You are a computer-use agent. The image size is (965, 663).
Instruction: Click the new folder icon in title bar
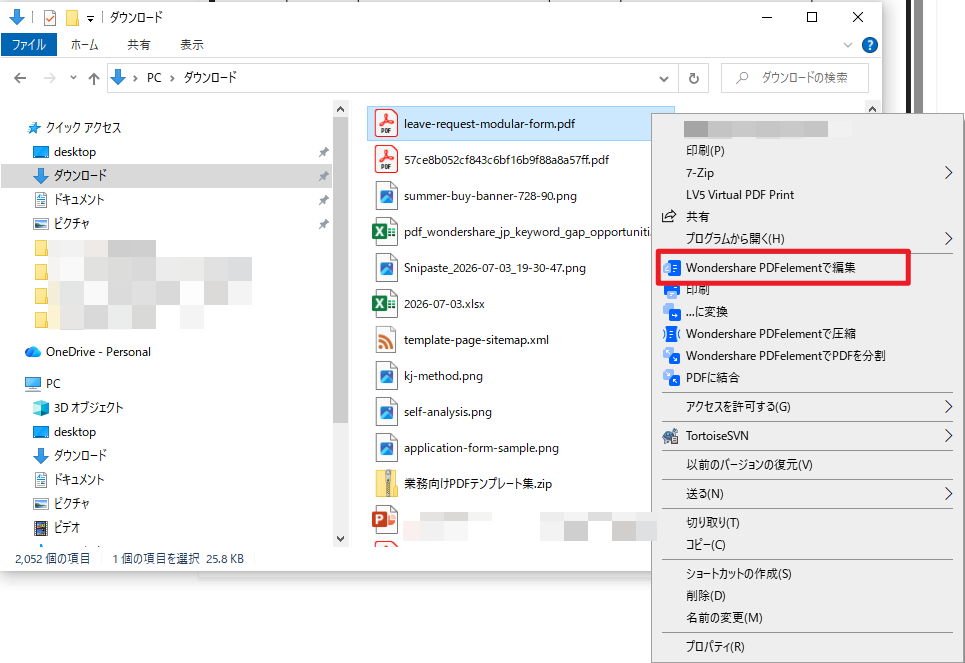pos(73,18)
